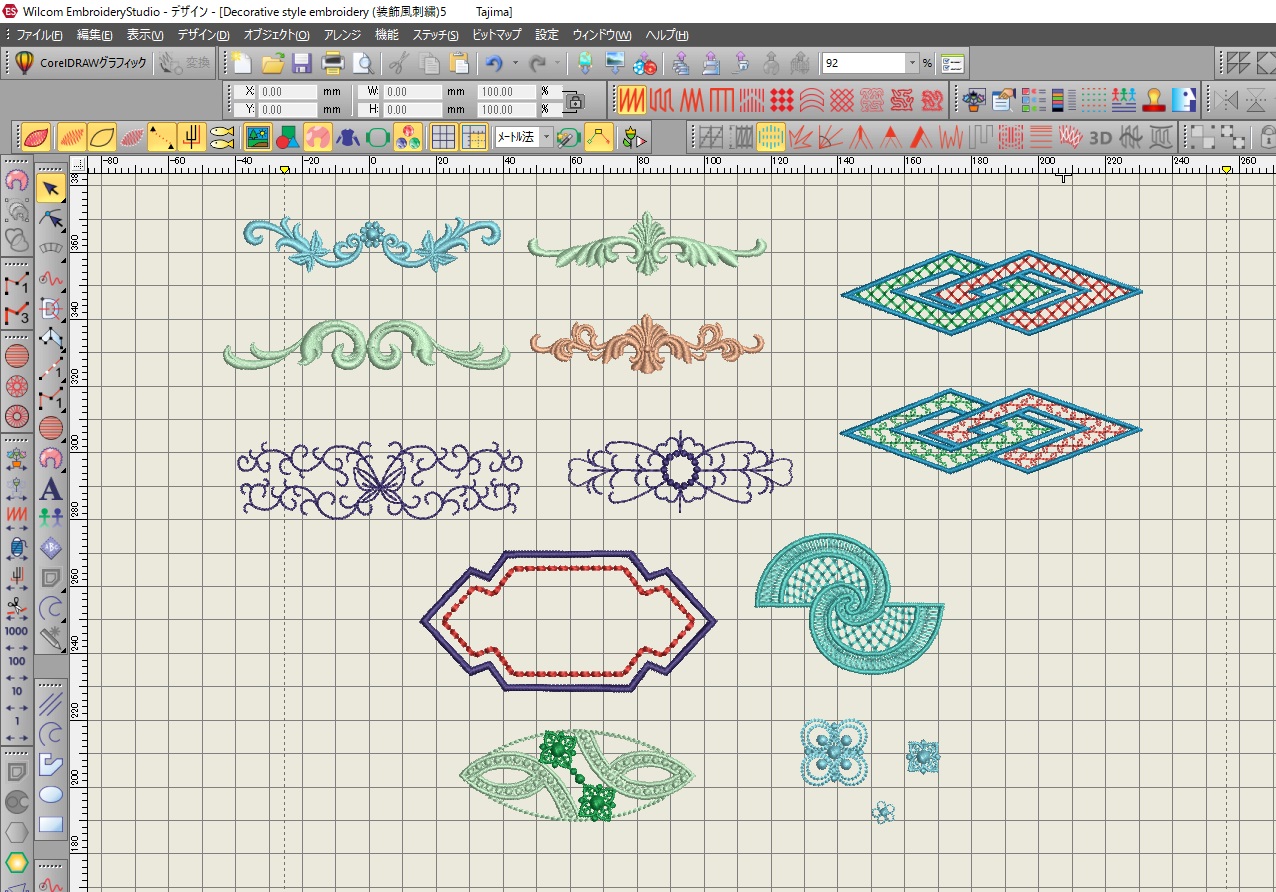This screenshot has width=1276, height=892.
Task: Toggle TrueView stitch display
Action: pyautogui.click(x=35, y=137)
